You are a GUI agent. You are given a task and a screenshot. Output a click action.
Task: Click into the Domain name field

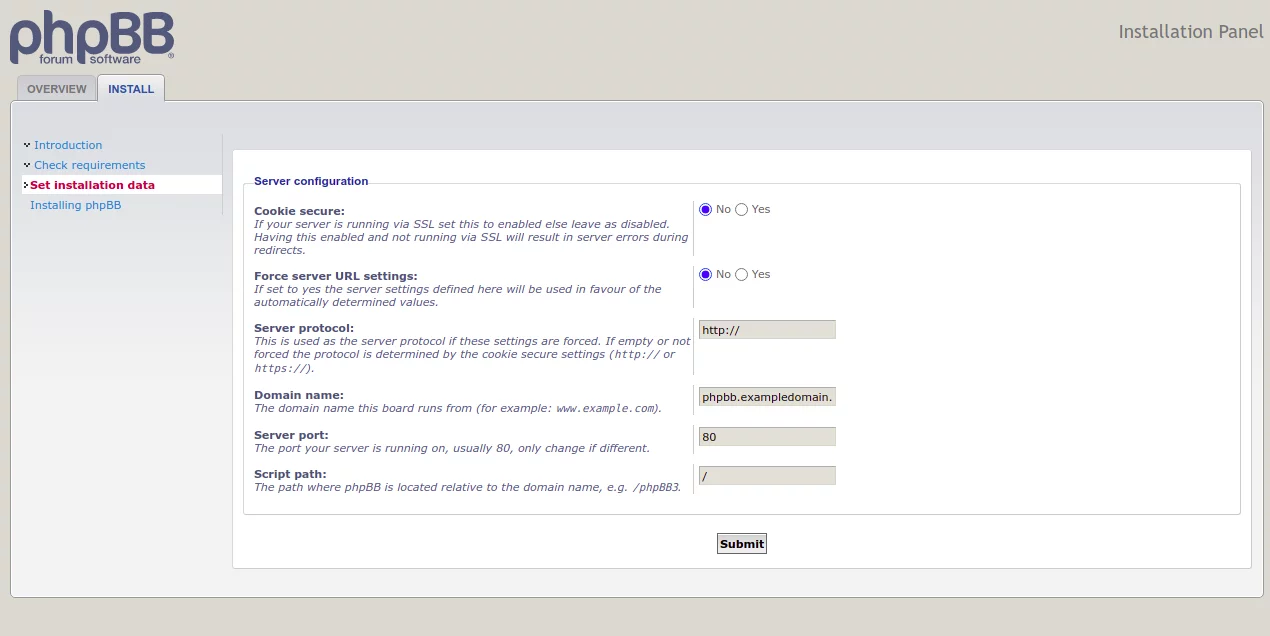pyautogui.click(x=766, y=397)
